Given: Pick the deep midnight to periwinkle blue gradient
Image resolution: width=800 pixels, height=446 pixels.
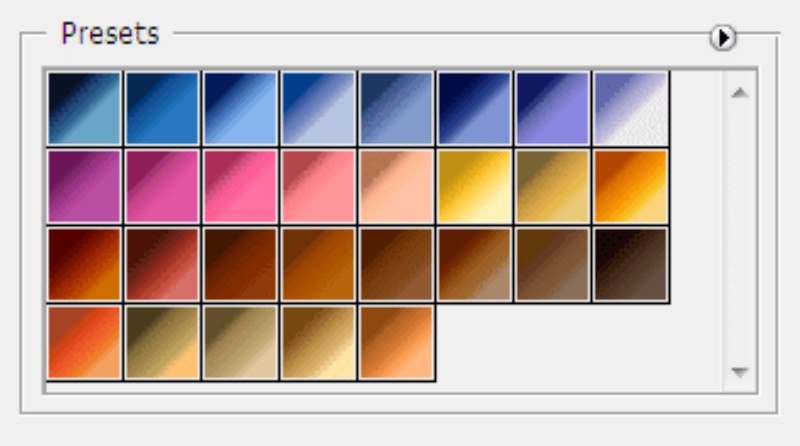Looking at the screenshot, I should [x=474, y=108].
